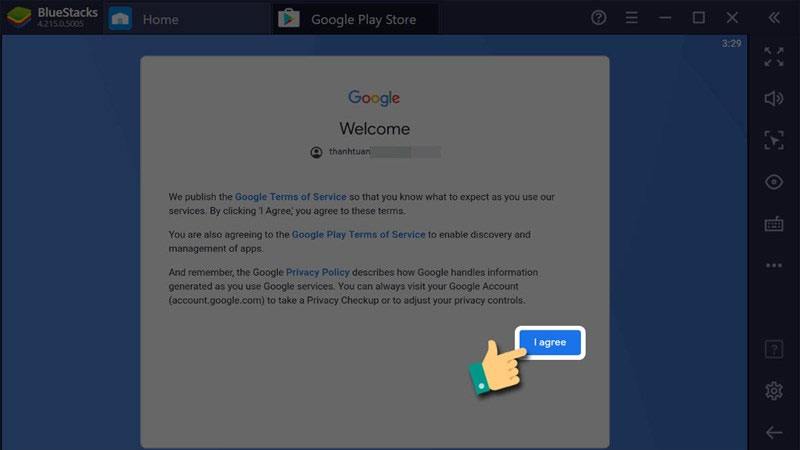Image resolution: width=800 pixels, height=450 pixels.
Task: Click the I agree button
Action: (x=550, y=342)
